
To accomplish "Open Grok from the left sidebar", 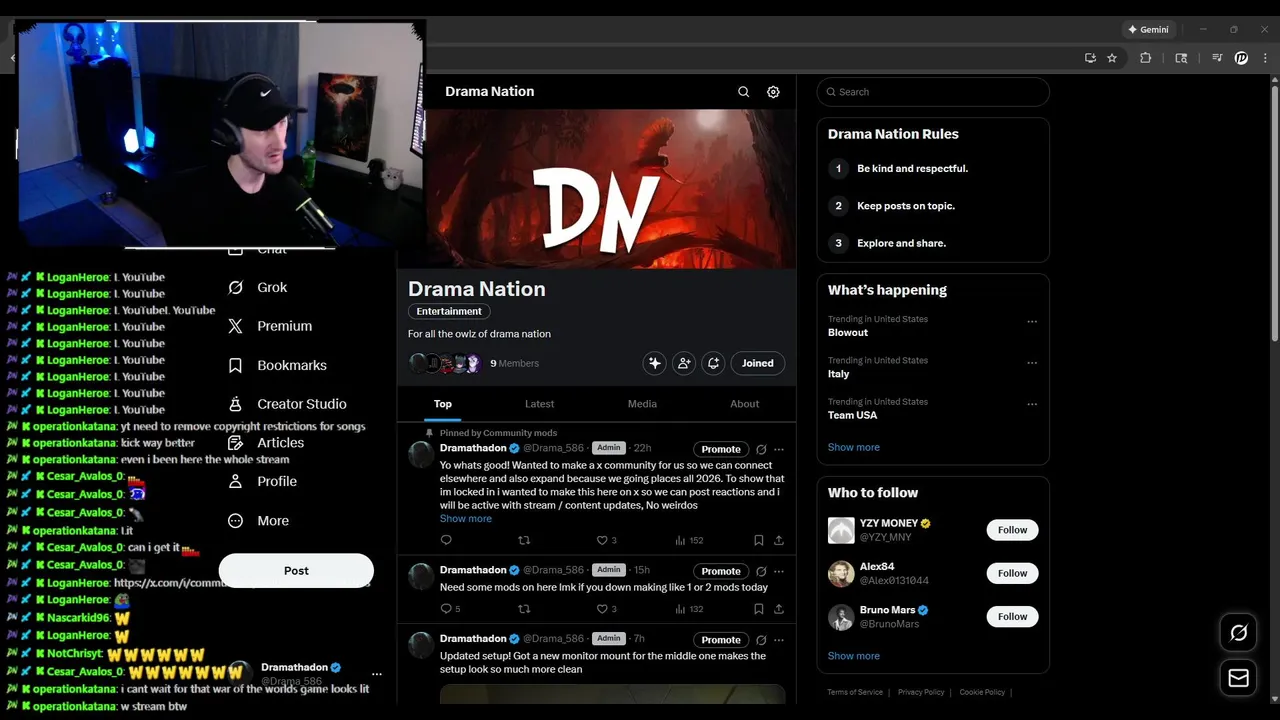I will click(260, 287).
